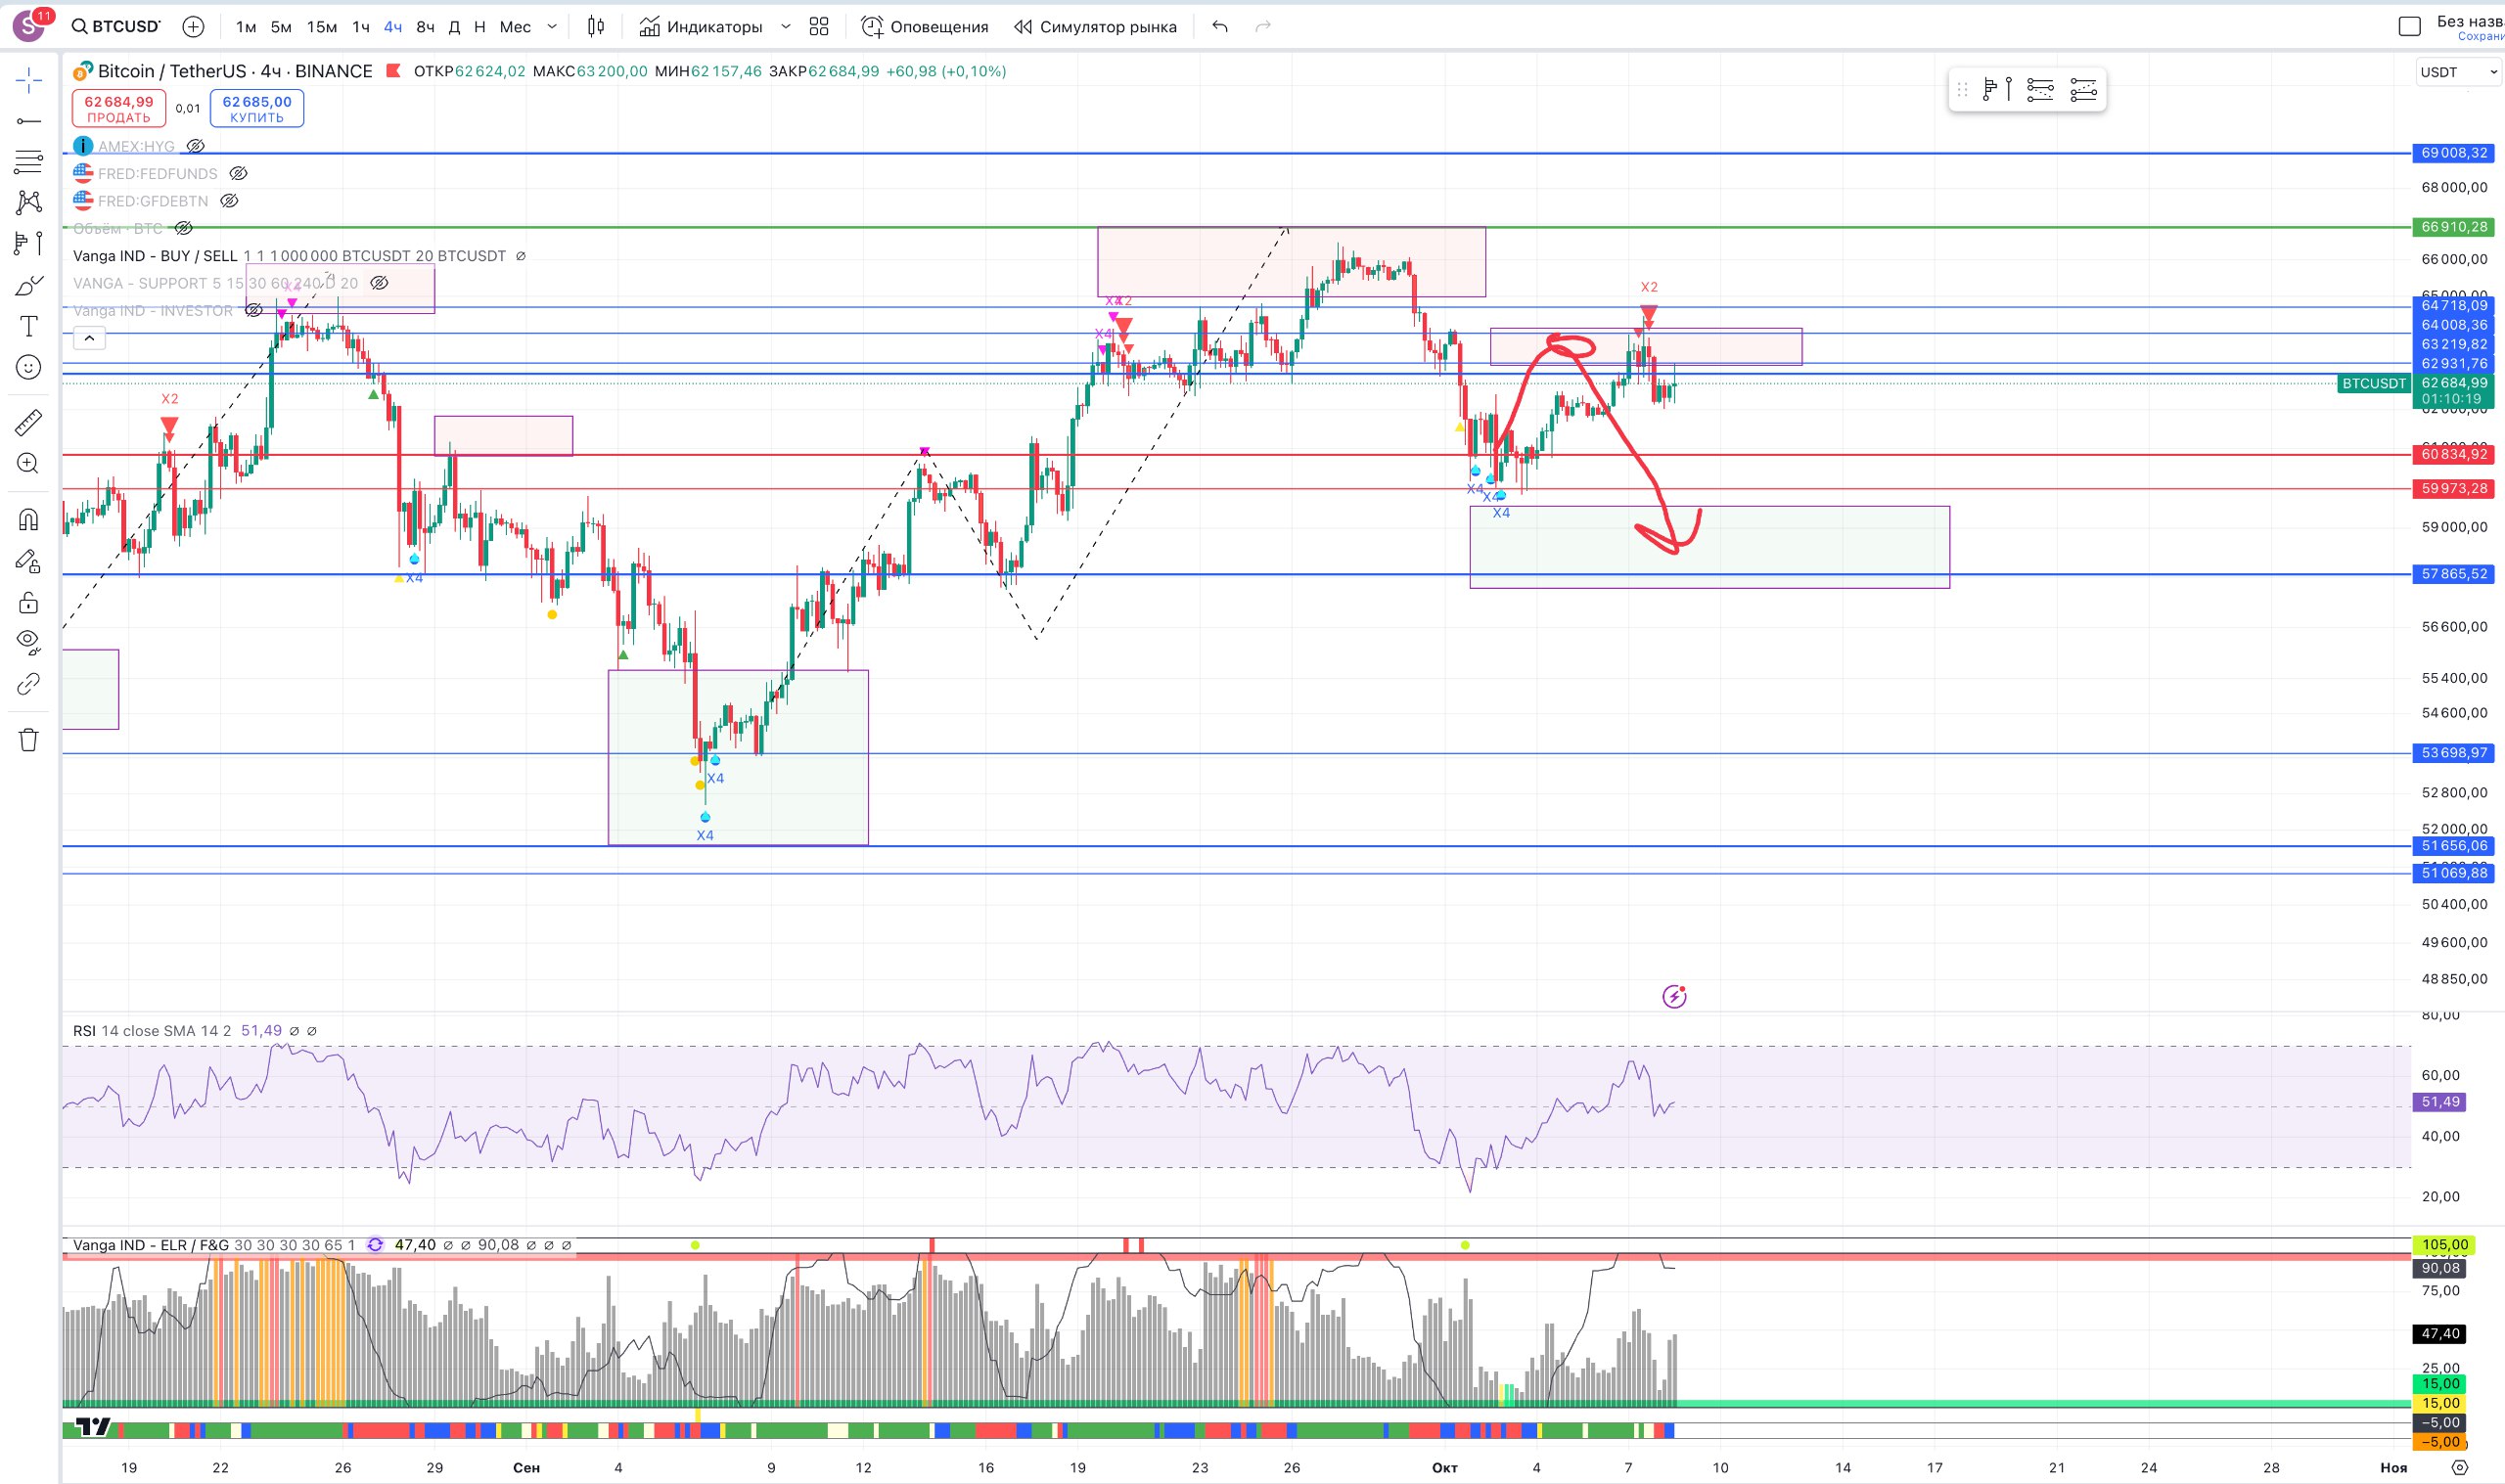
Task: Toggle visibility of FRED:FEDFUNDS
Action: 238,173
